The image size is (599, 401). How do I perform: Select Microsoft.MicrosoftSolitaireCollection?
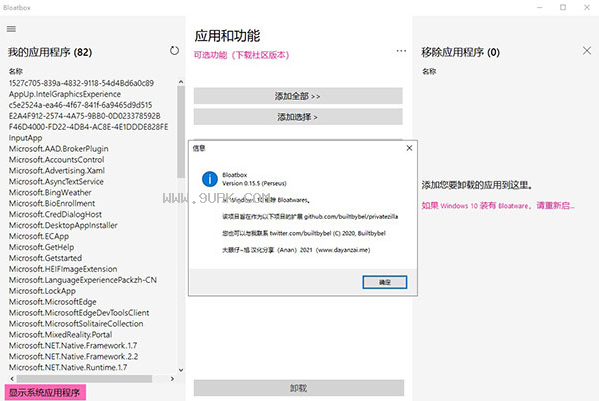coord(76,323)
